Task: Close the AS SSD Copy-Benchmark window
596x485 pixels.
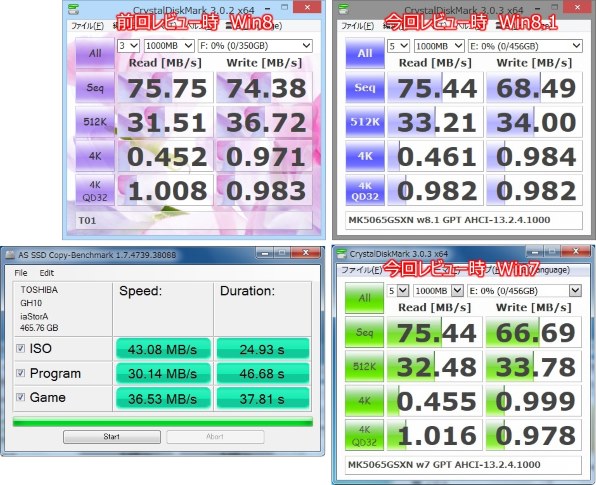Action: point(305,252)
